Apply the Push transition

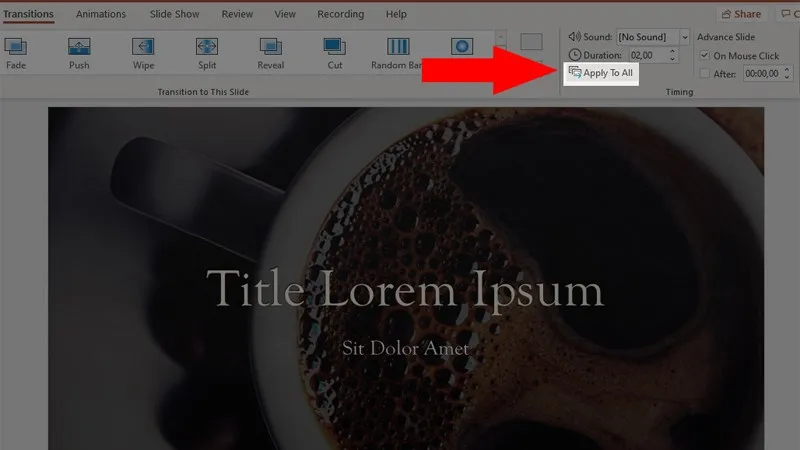79,51
